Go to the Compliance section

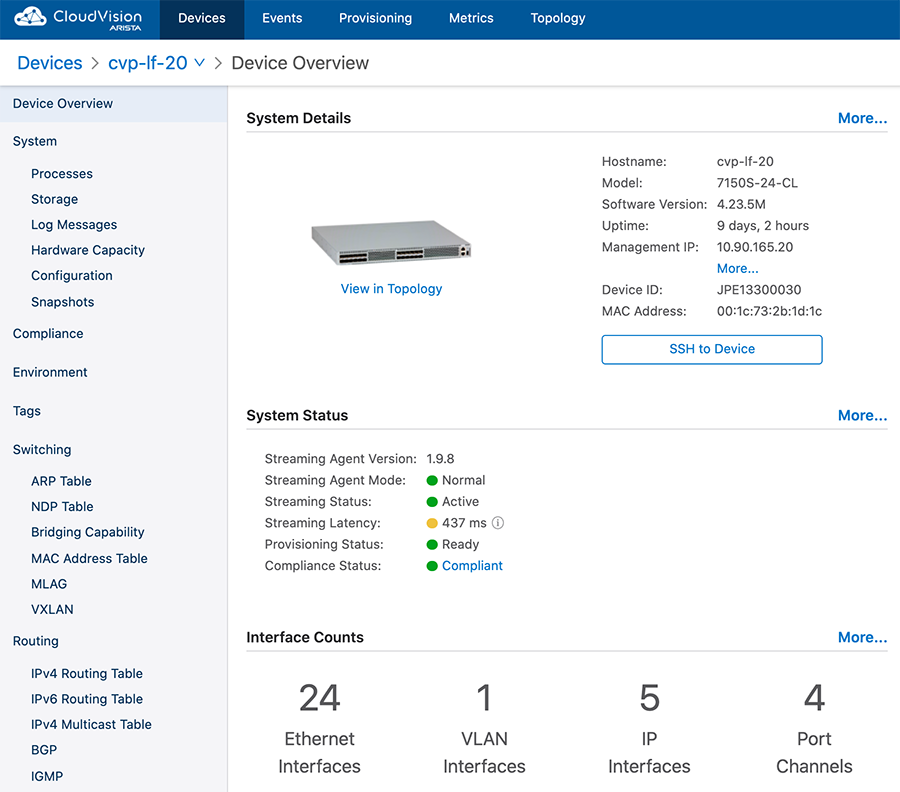click(48, 333)
